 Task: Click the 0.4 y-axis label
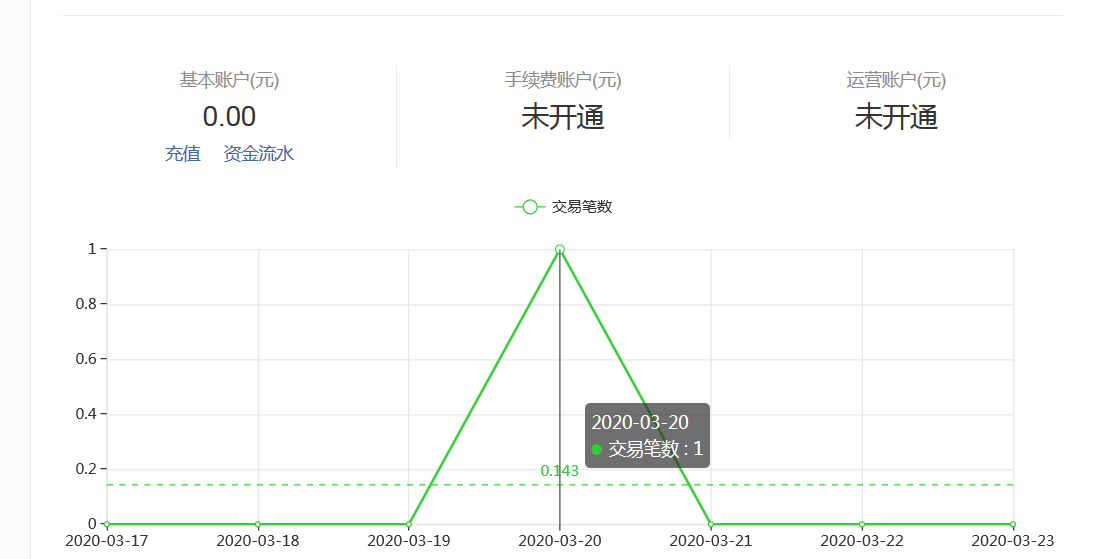(x=87, y=414)
